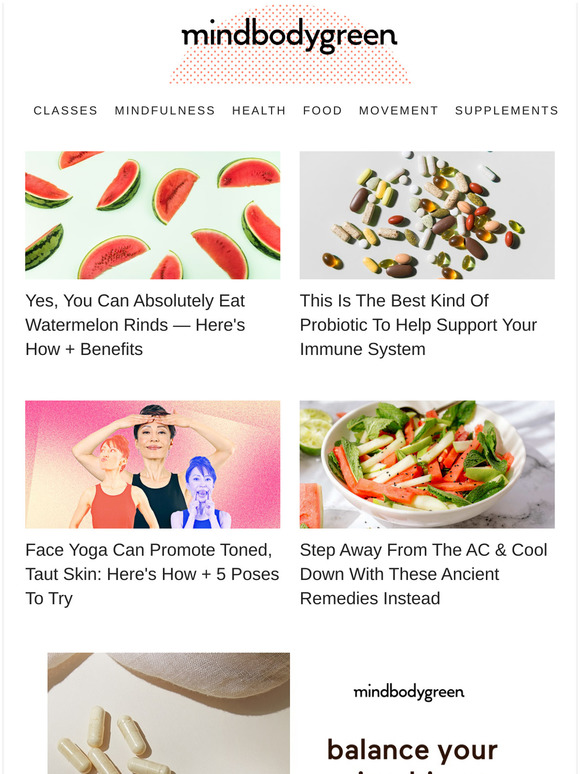Open the Supplements navigation link
The height and width of the screenshot is (774, 580).
[x=506, y=111]
